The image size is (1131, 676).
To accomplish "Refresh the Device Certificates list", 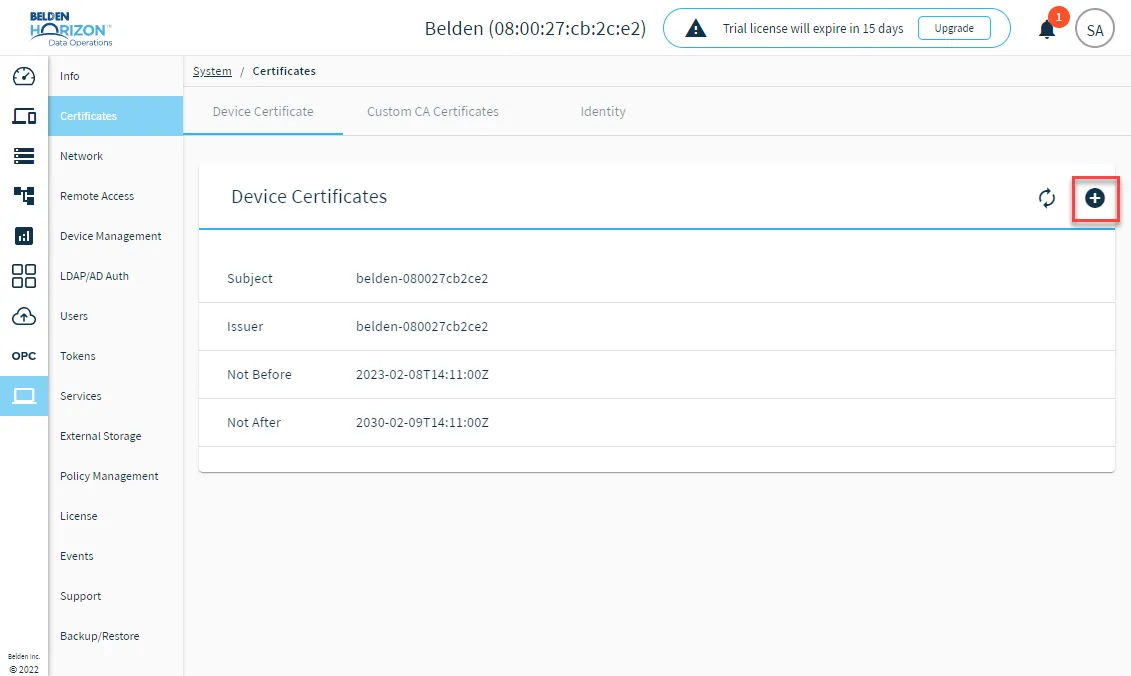I will (1047, 198).
